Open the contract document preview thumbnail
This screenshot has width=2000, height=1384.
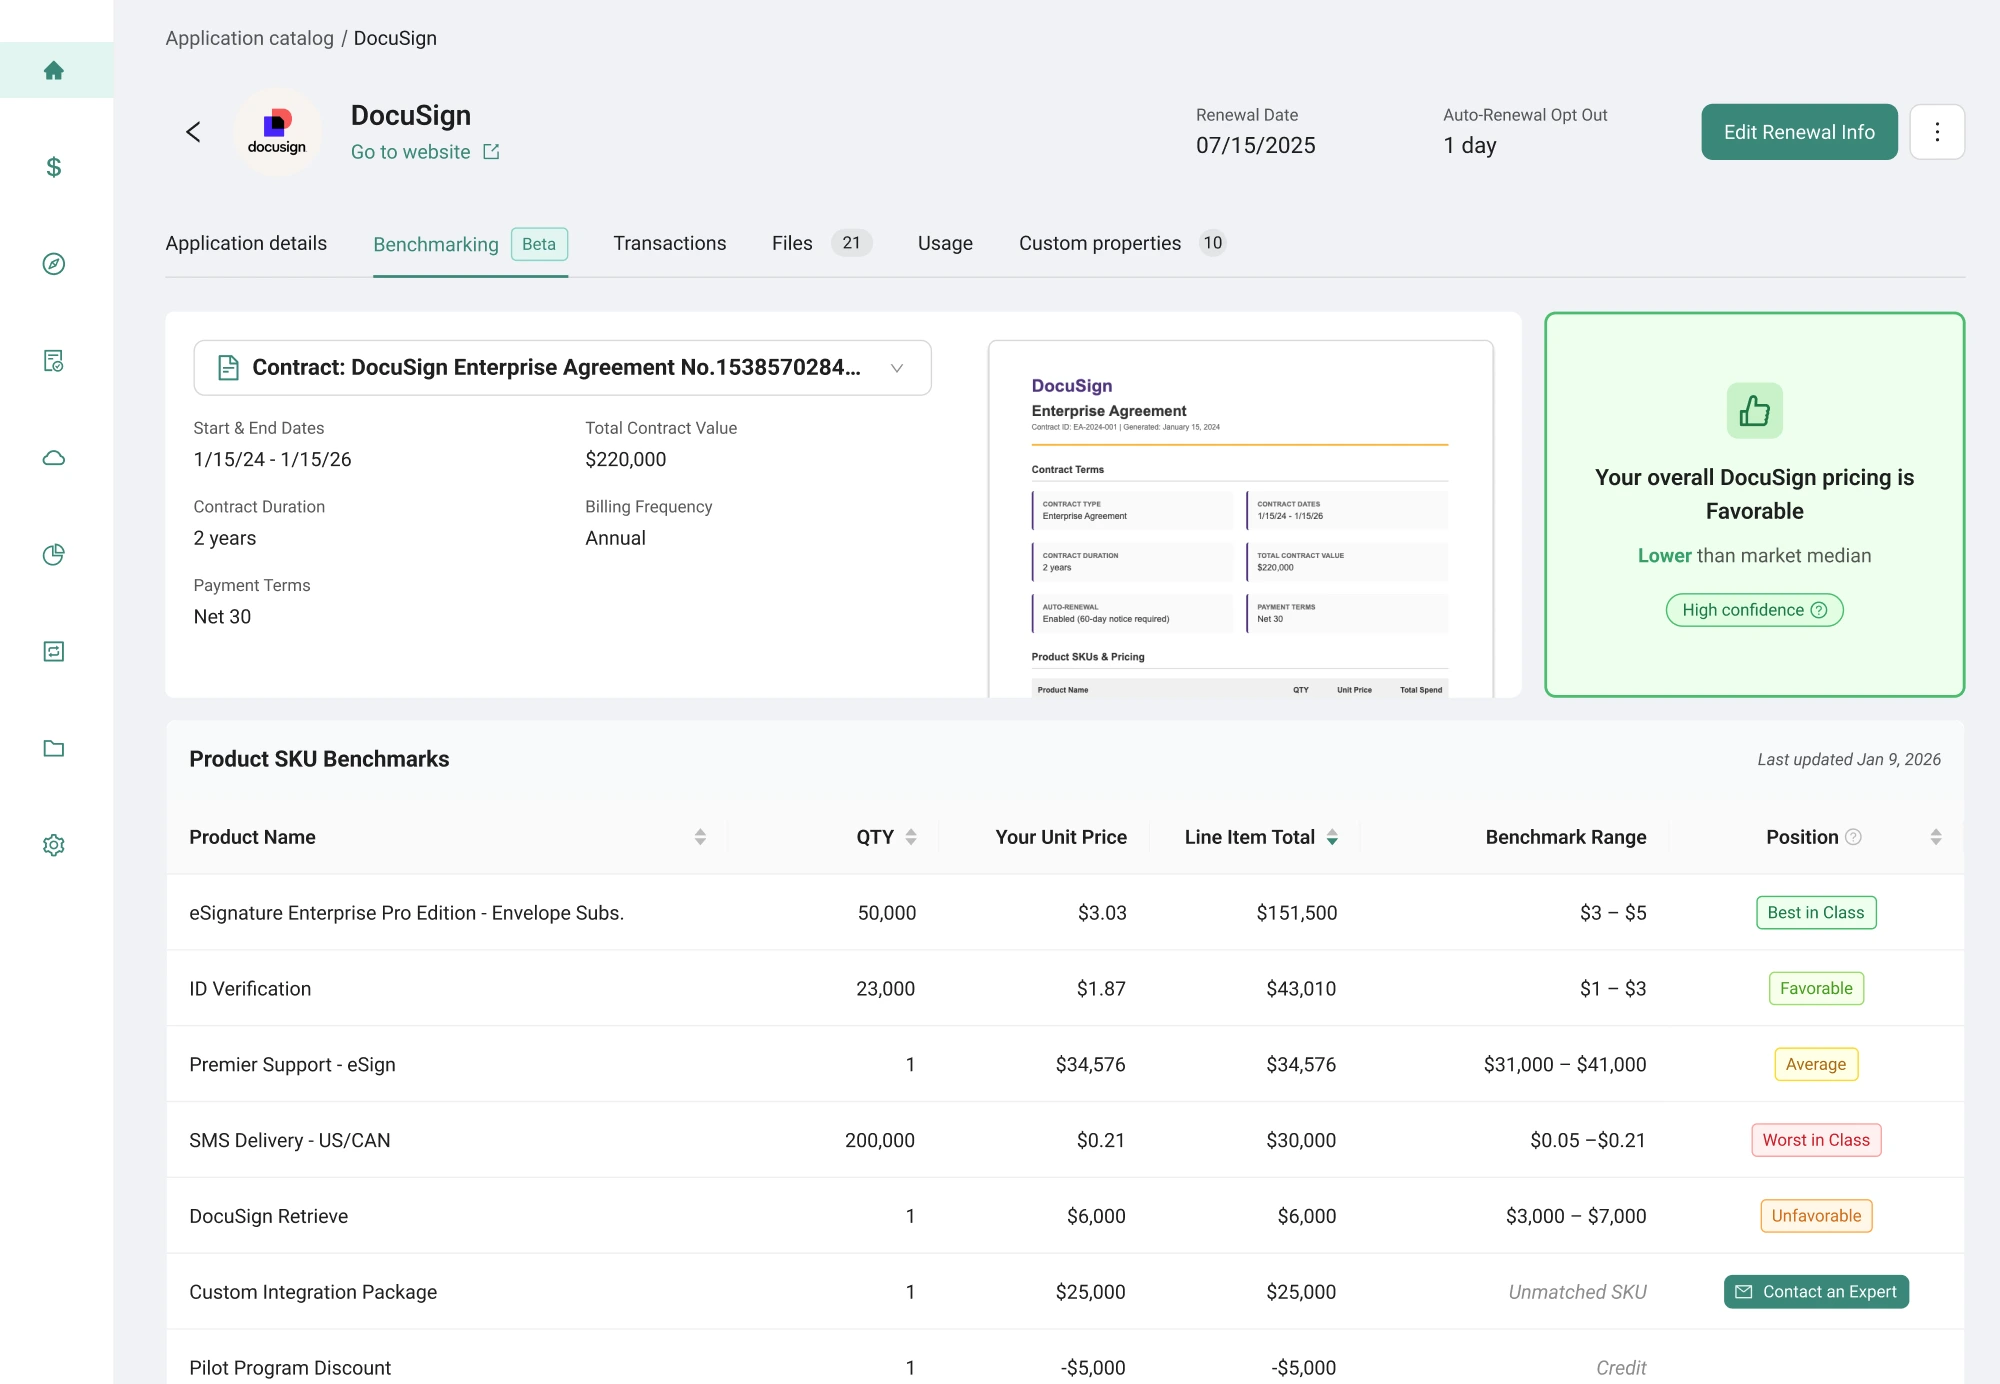(x=1241, y=519)
